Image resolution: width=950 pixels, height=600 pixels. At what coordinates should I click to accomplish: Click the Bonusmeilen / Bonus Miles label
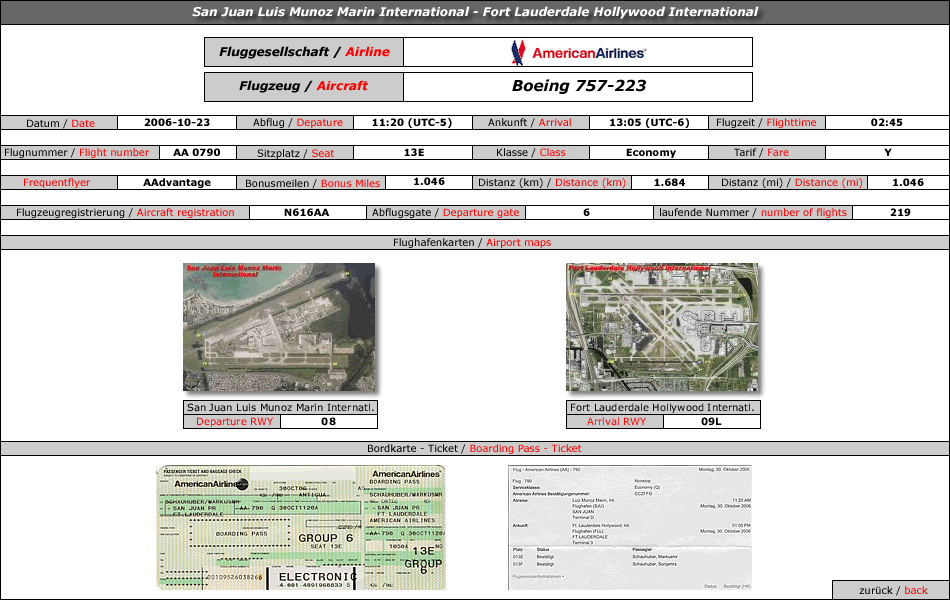[312, 183]
